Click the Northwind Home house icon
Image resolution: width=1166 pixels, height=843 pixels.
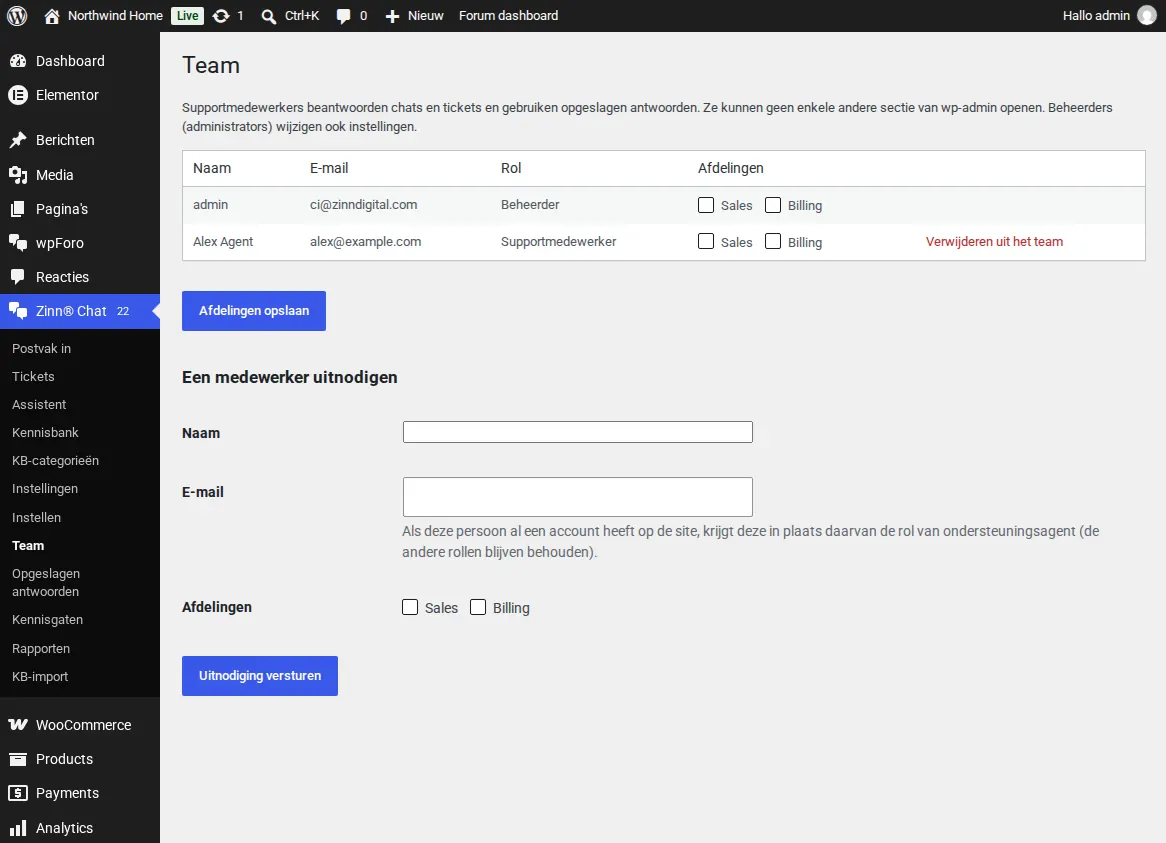(x=51, y=16)
